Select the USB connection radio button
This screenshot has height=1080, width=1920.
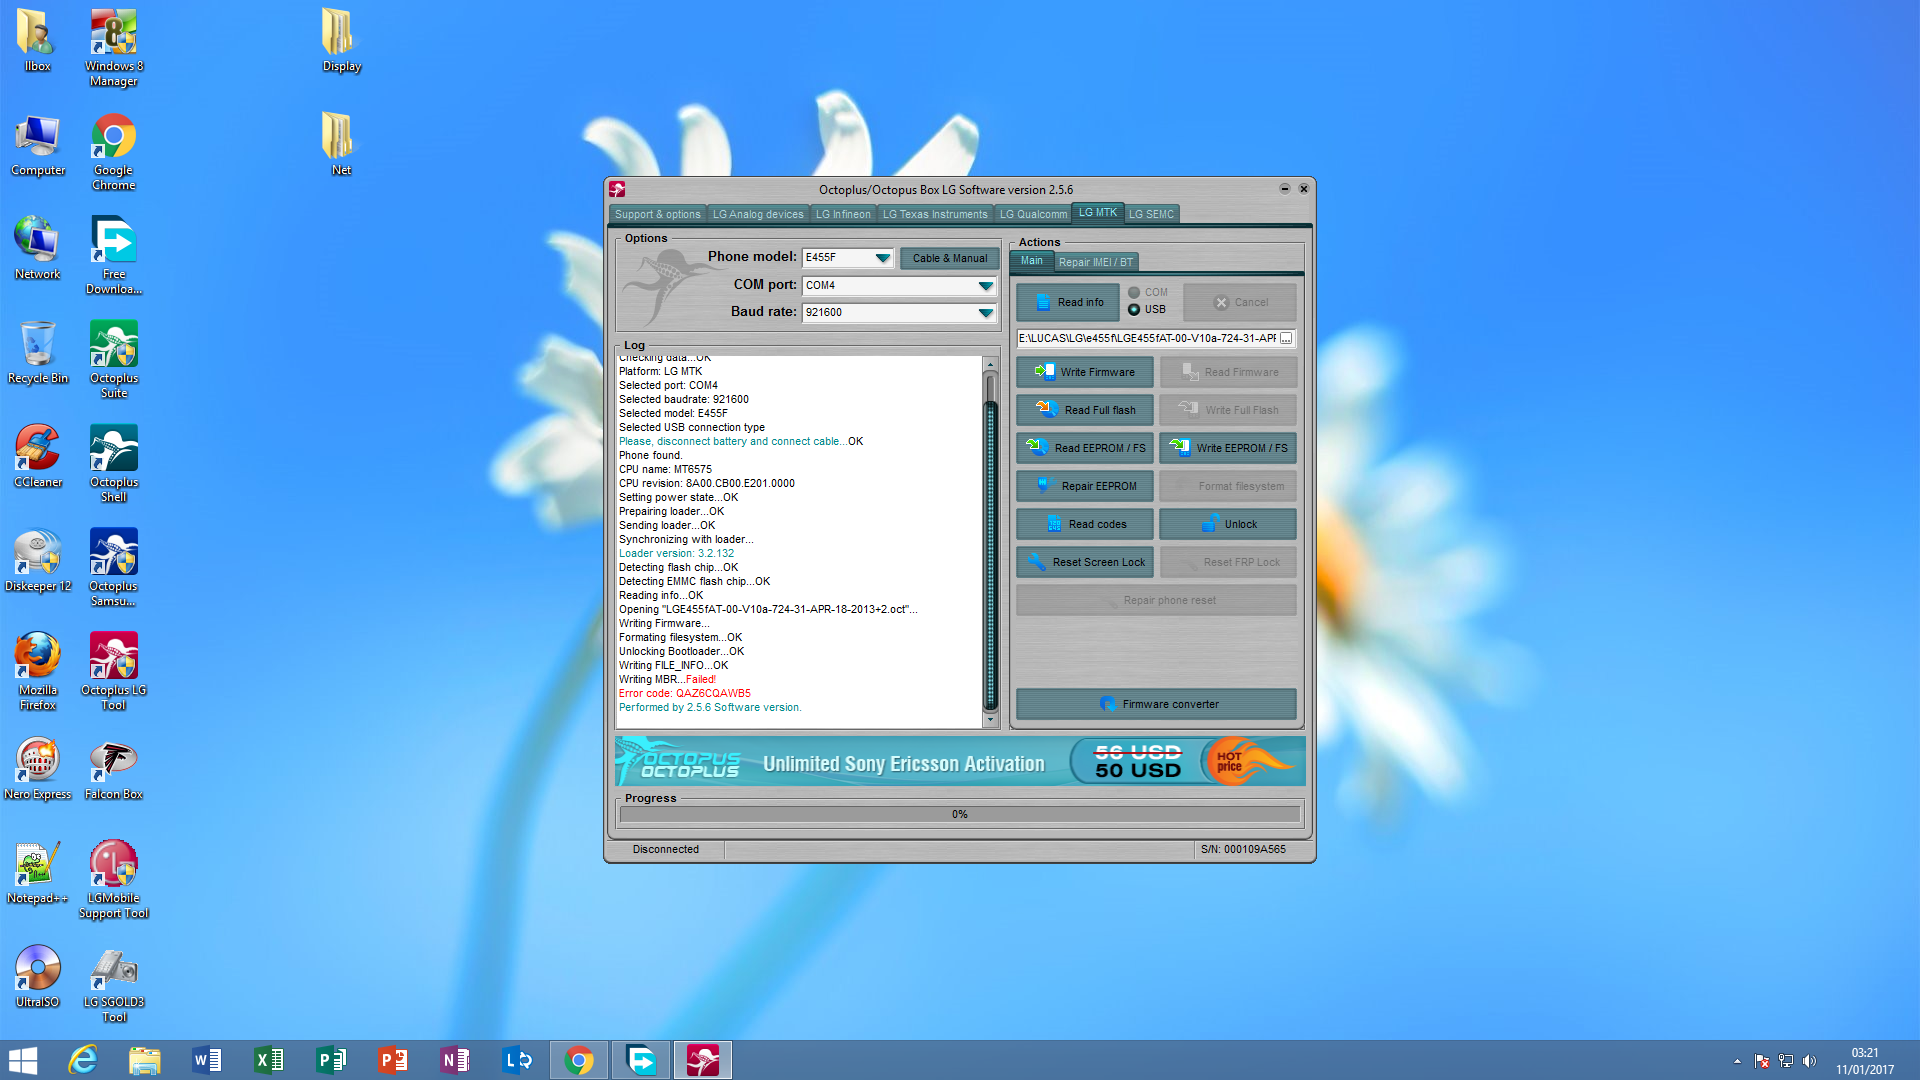(x=1134, y=309)
